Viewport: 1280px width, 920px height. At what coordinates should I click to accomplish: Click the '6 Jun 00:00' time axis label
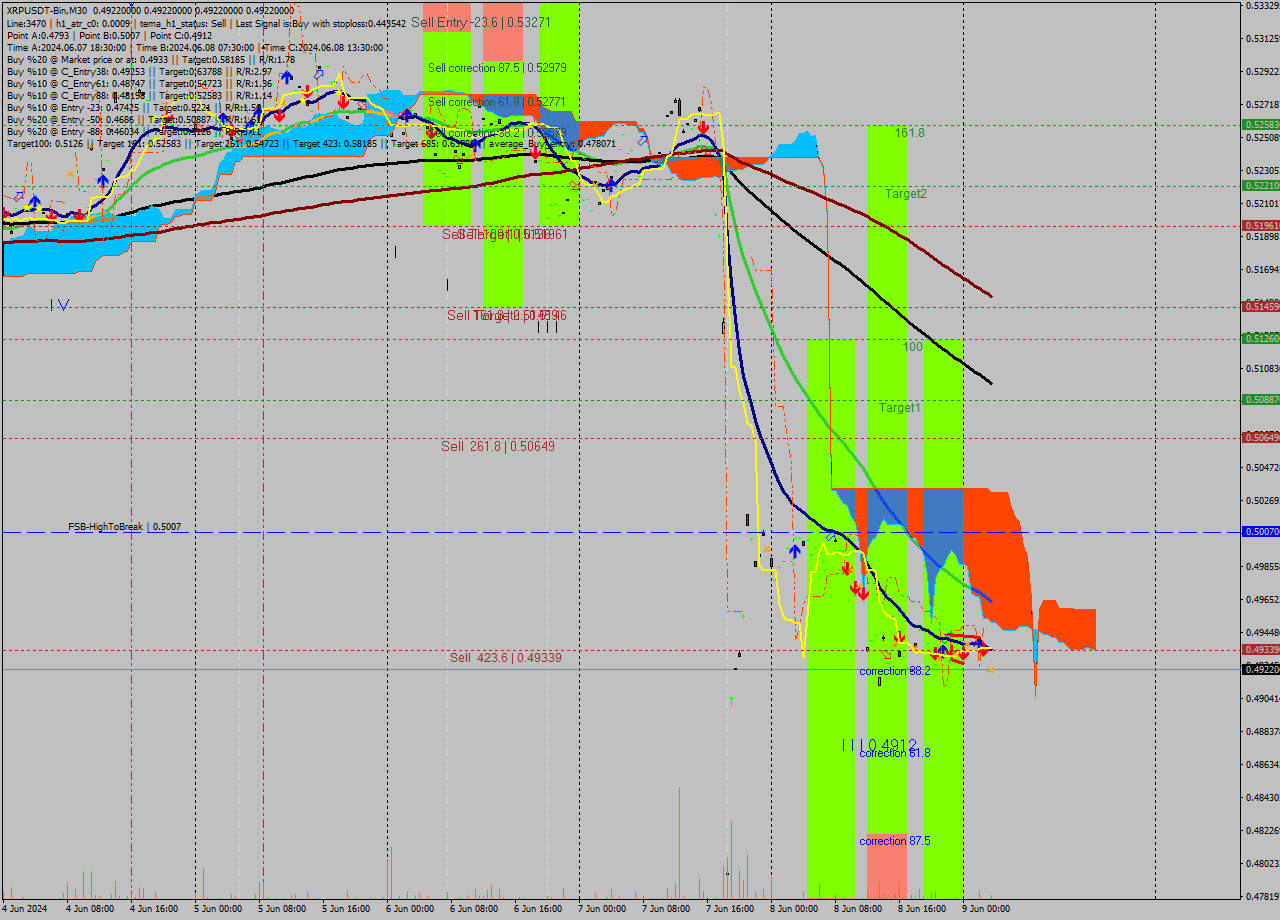coord(410,909)
